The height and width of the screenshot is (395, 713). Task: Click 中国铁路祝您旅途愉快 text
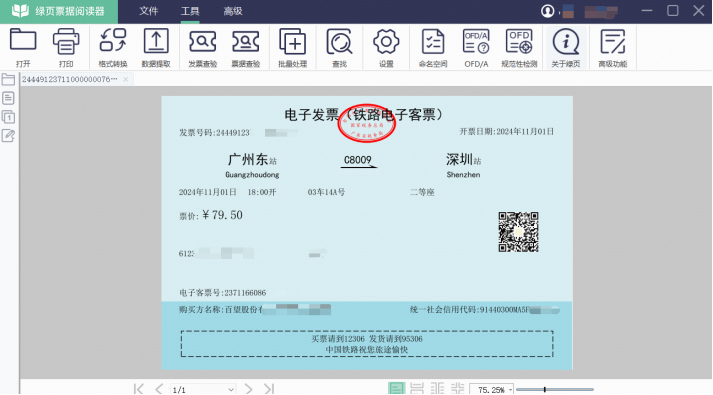[367, 350]
